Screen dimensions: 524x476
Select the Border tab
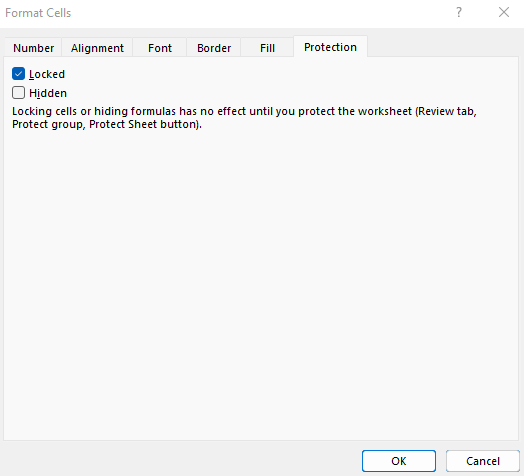[214, 48]
